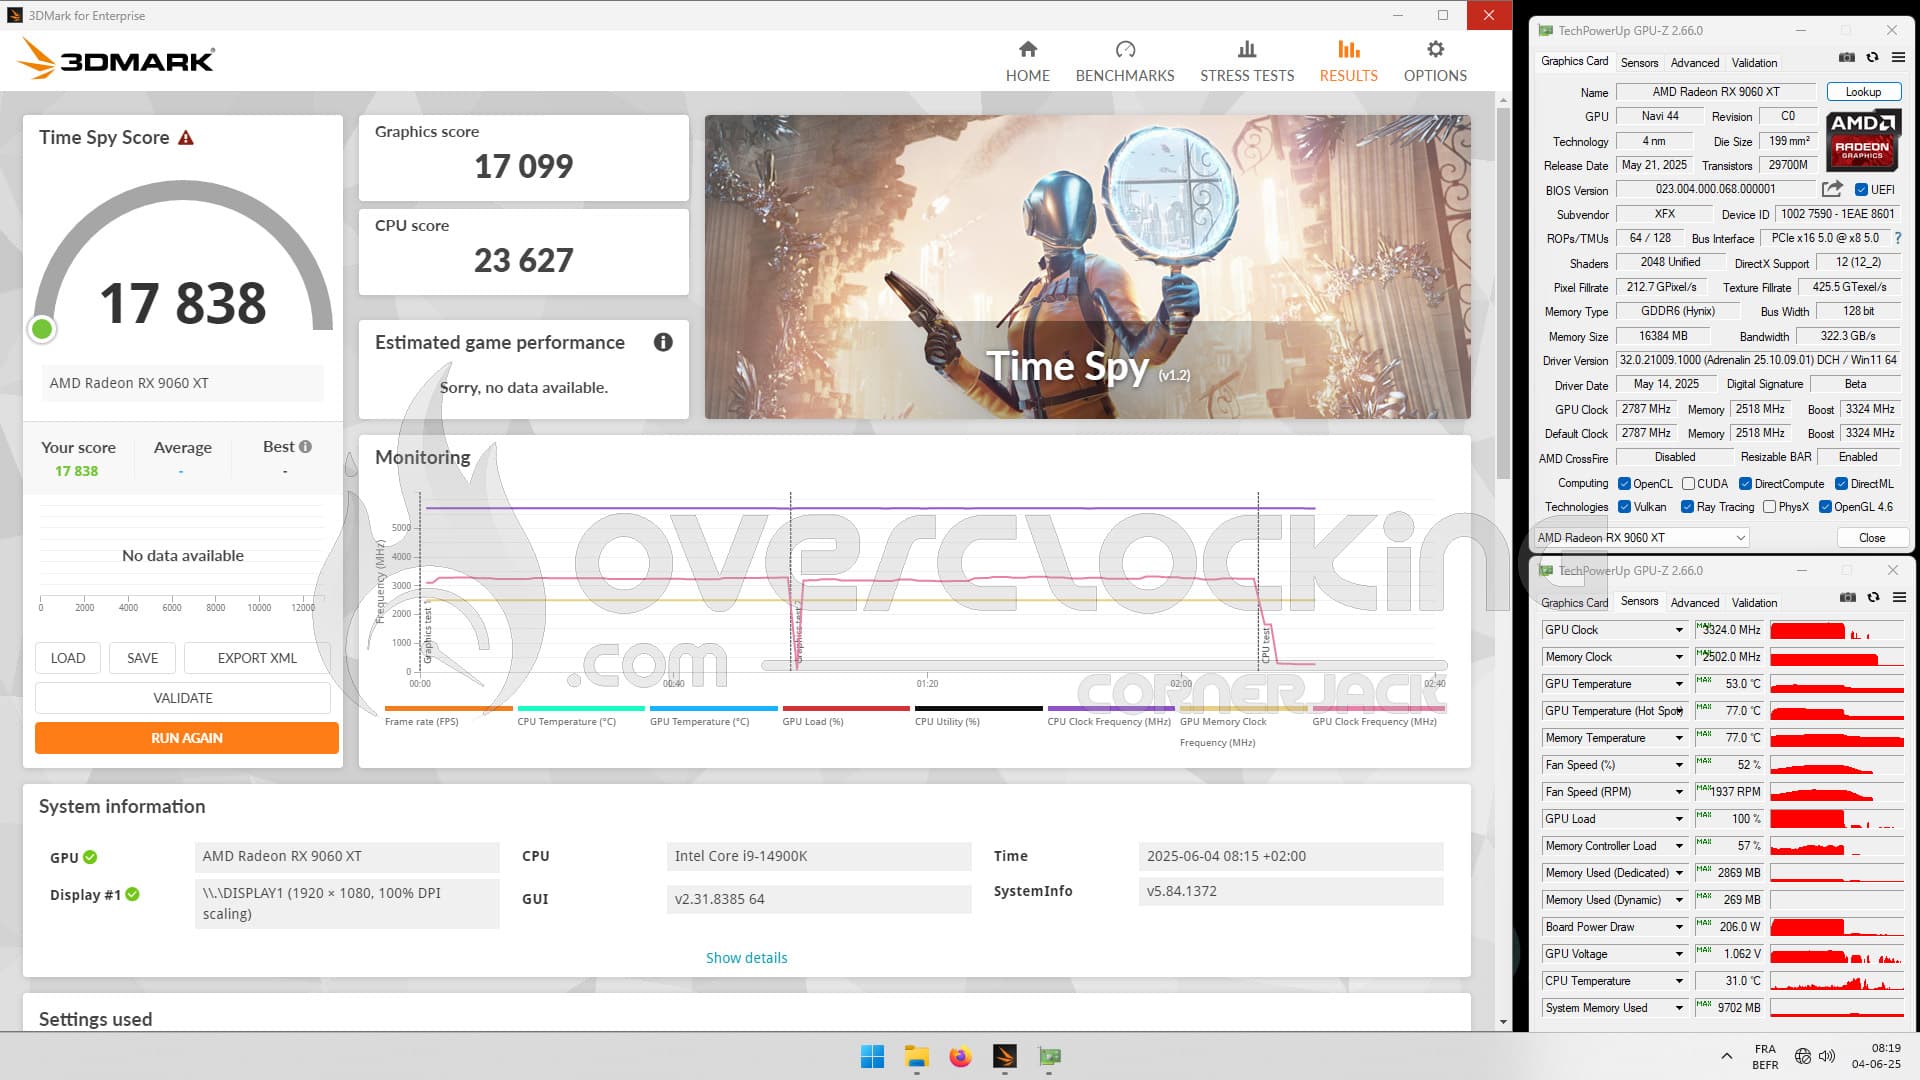The image size is (1920, 1080).
Task: Click the Display #1 green check icon
Action: click(132, 894)
